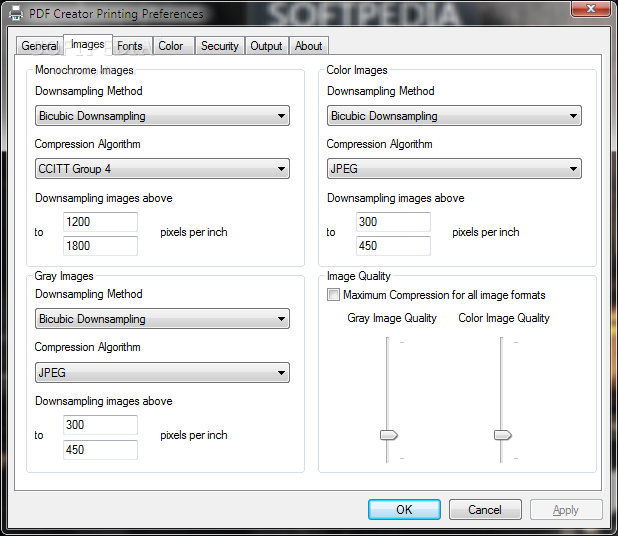Click the Monochrome Images group label
The width and height of the screenshot is (618, 536).
tap(84, 70)
